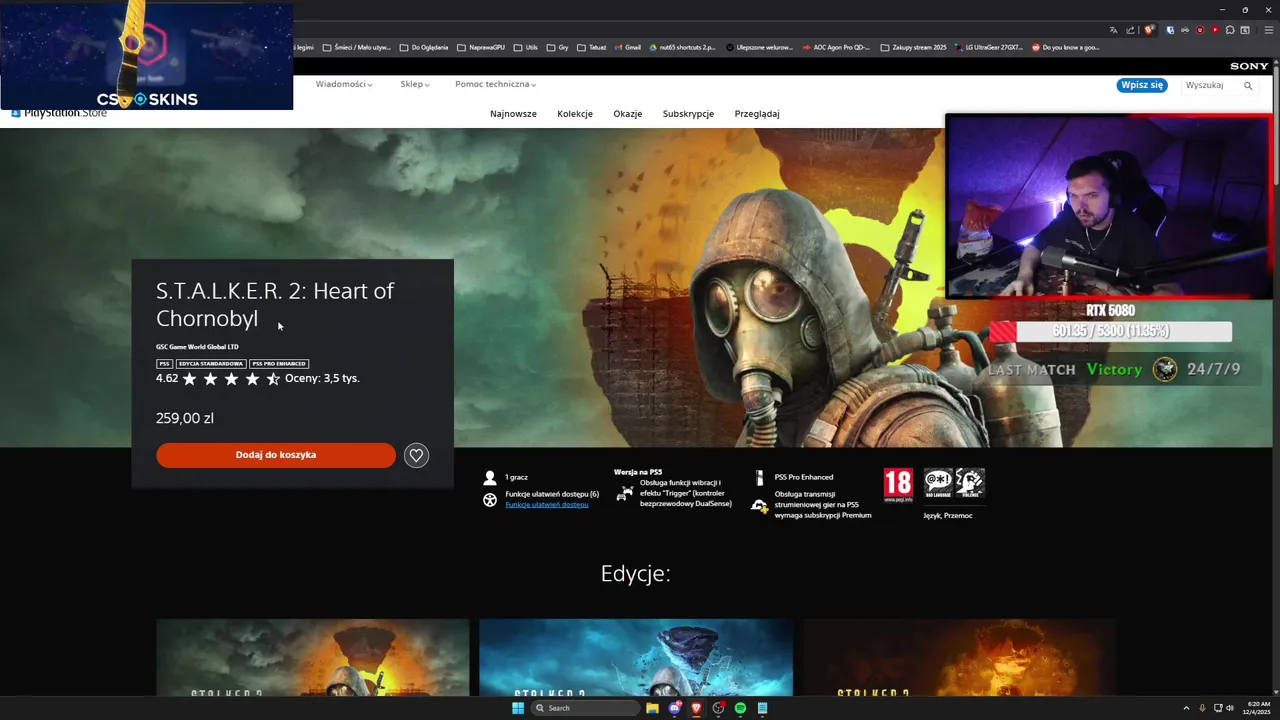
Task: Open first edition thumbnail under Edycje
Action: click(x=313, y=657)
